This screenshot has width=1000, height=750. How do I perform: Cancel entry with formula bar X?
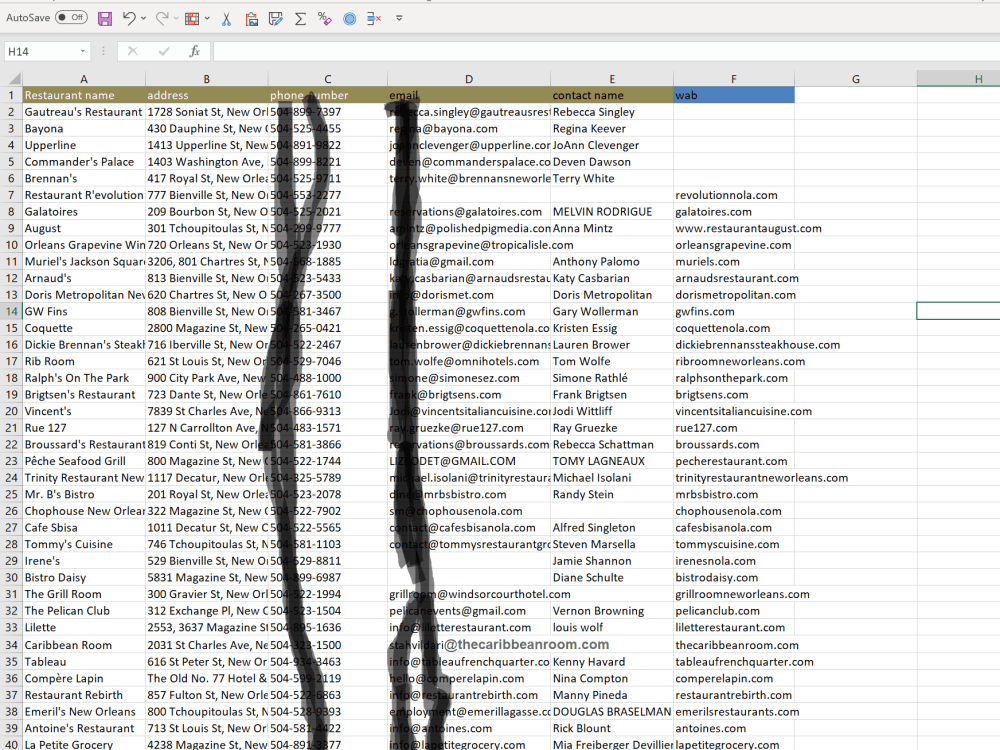tap(133, 51)
